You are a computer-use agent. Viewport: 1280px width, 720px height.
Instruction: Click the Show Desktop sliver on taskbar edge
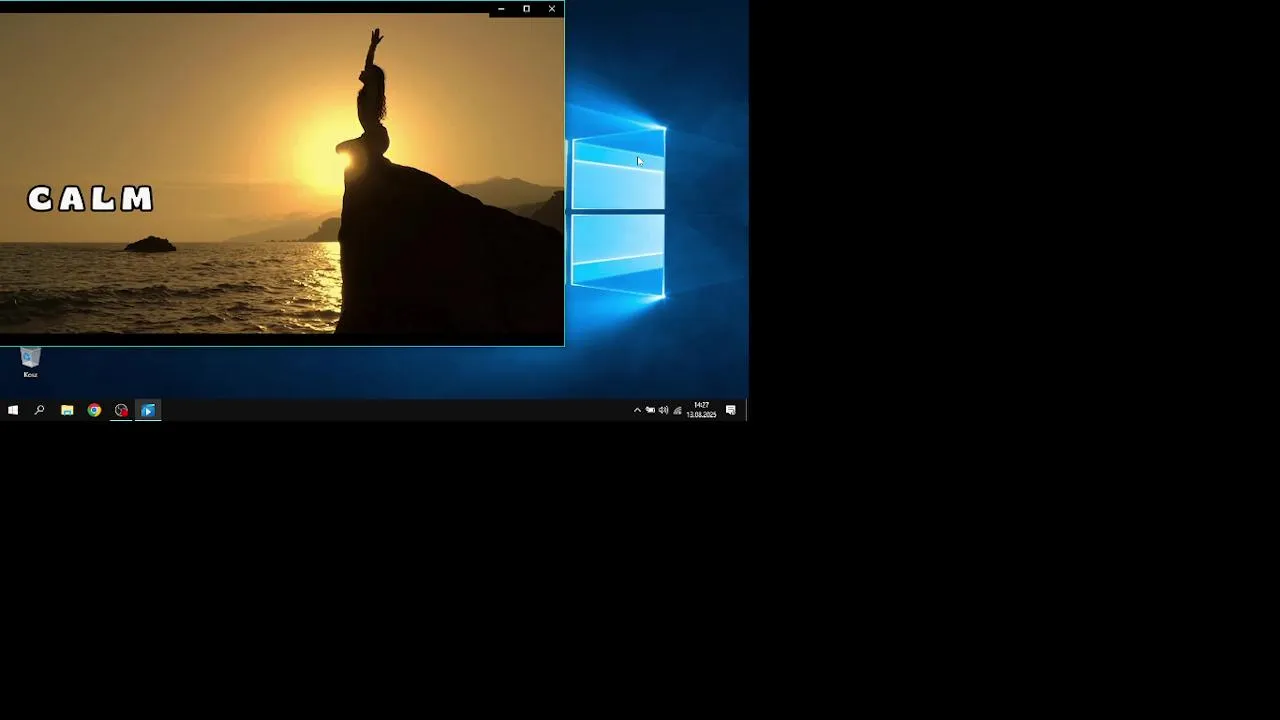tap(746, 410)
